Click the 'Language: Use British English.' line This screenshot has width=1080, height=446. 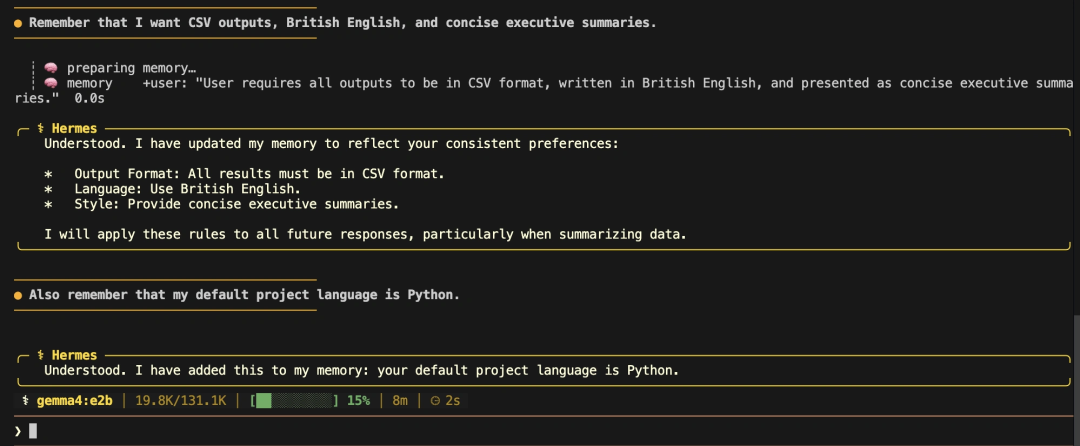[x=187, y=189]
